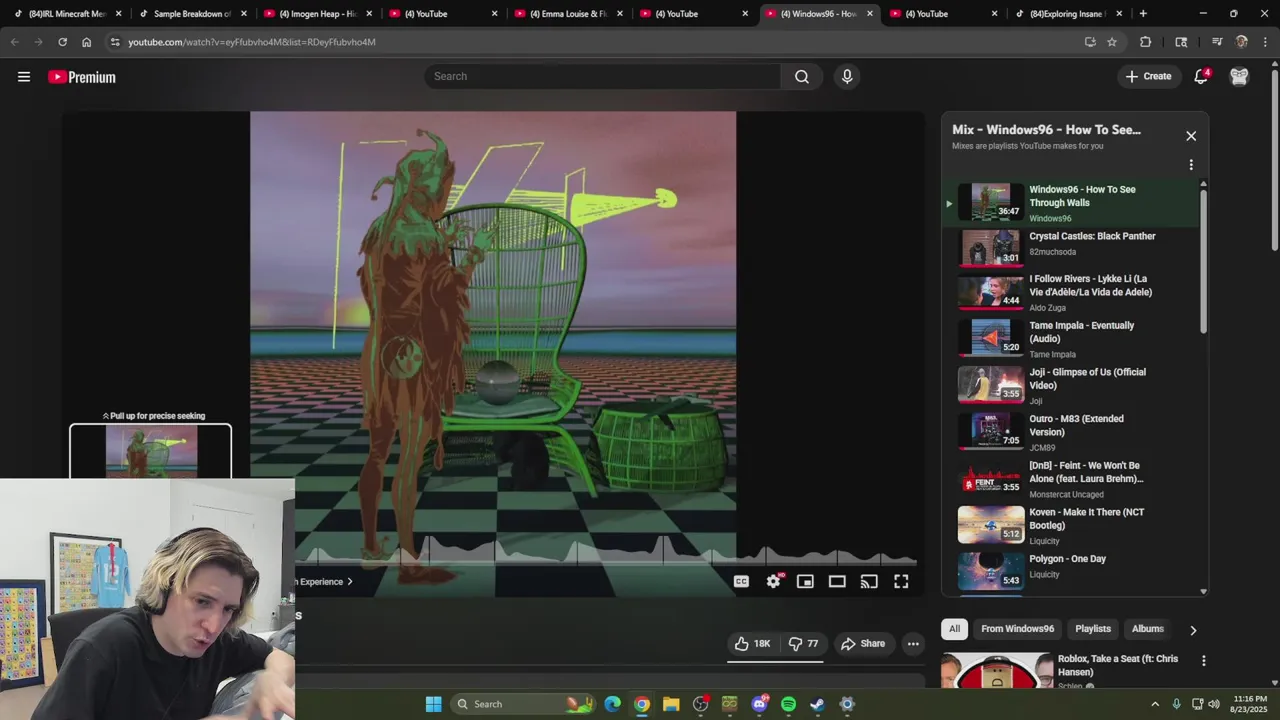Show hidden system tray icons
The width and height of the screenshot is (1280, 720).
tap(1155, 704)
